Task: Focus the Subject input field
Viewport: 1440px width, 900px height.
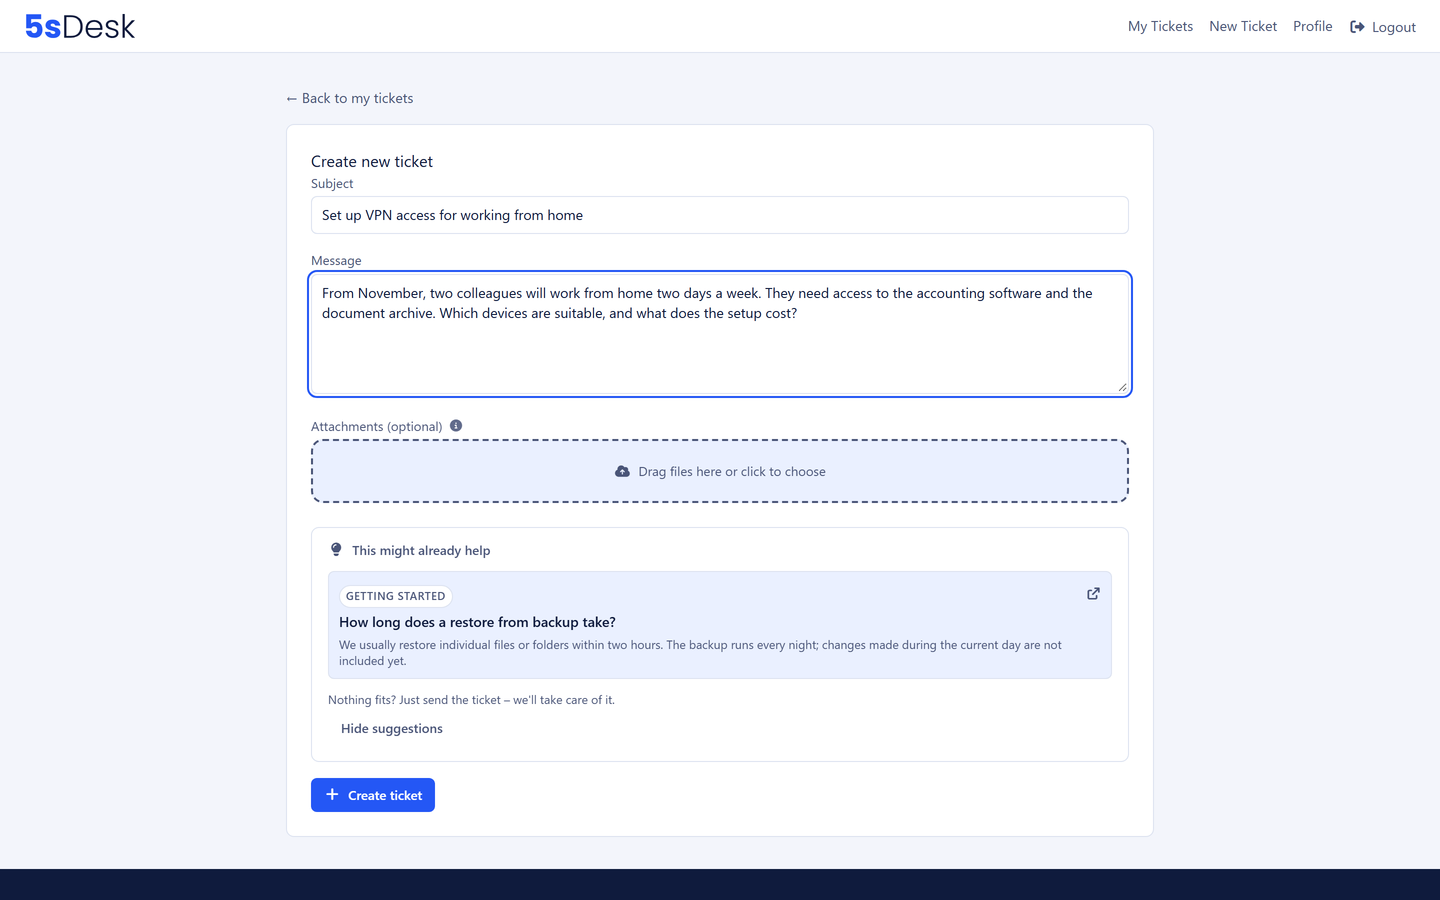Action: 720,215
